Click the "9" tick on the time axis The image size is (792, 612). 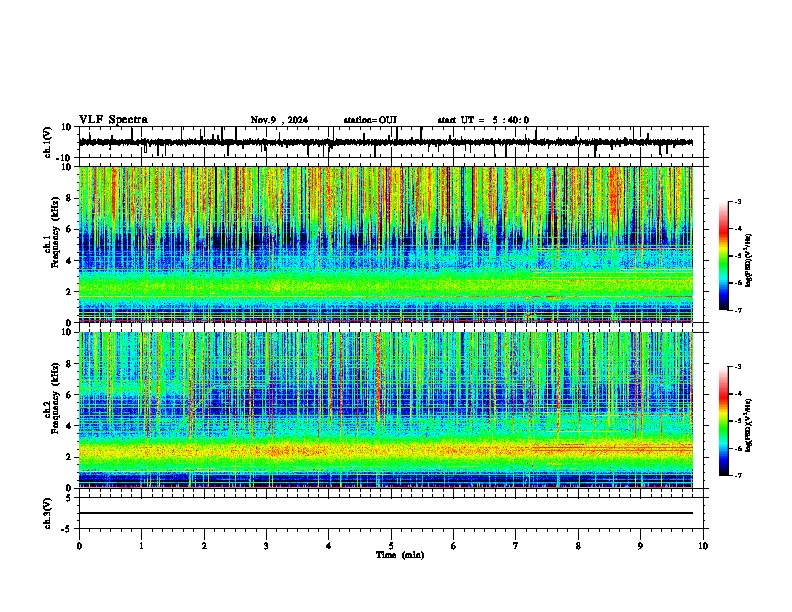[x=640, y=546]
